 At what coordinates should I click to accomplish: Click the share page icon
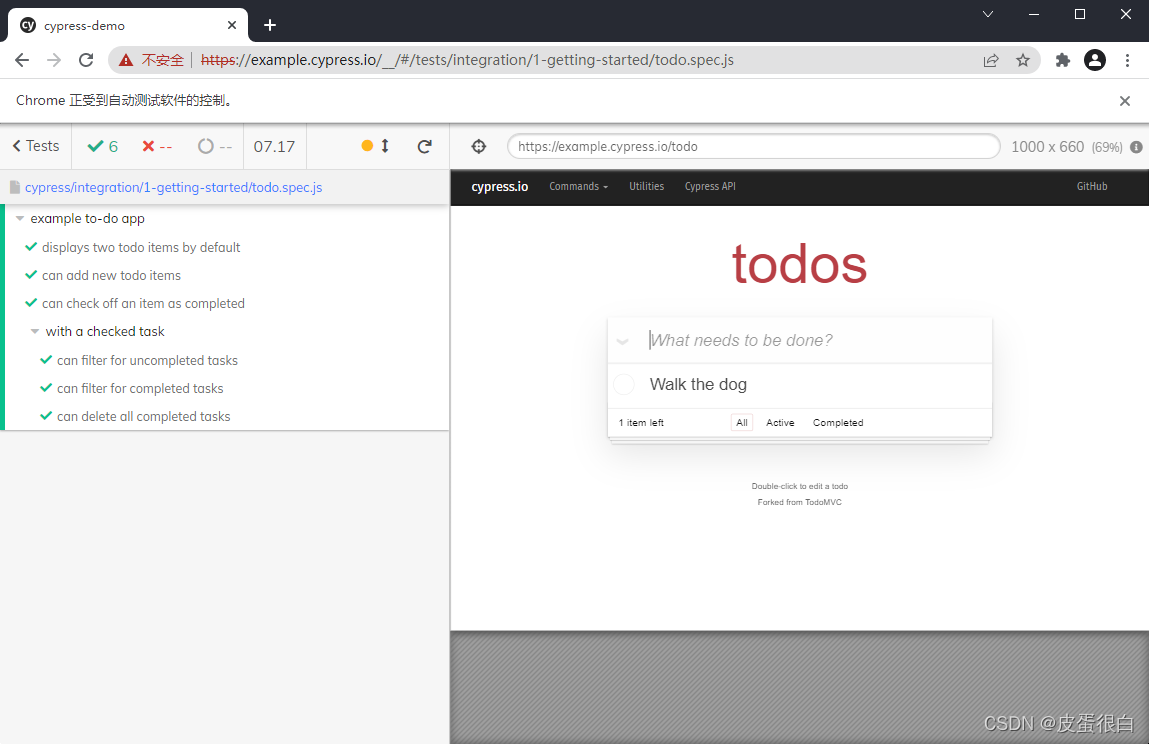[991, 60]
